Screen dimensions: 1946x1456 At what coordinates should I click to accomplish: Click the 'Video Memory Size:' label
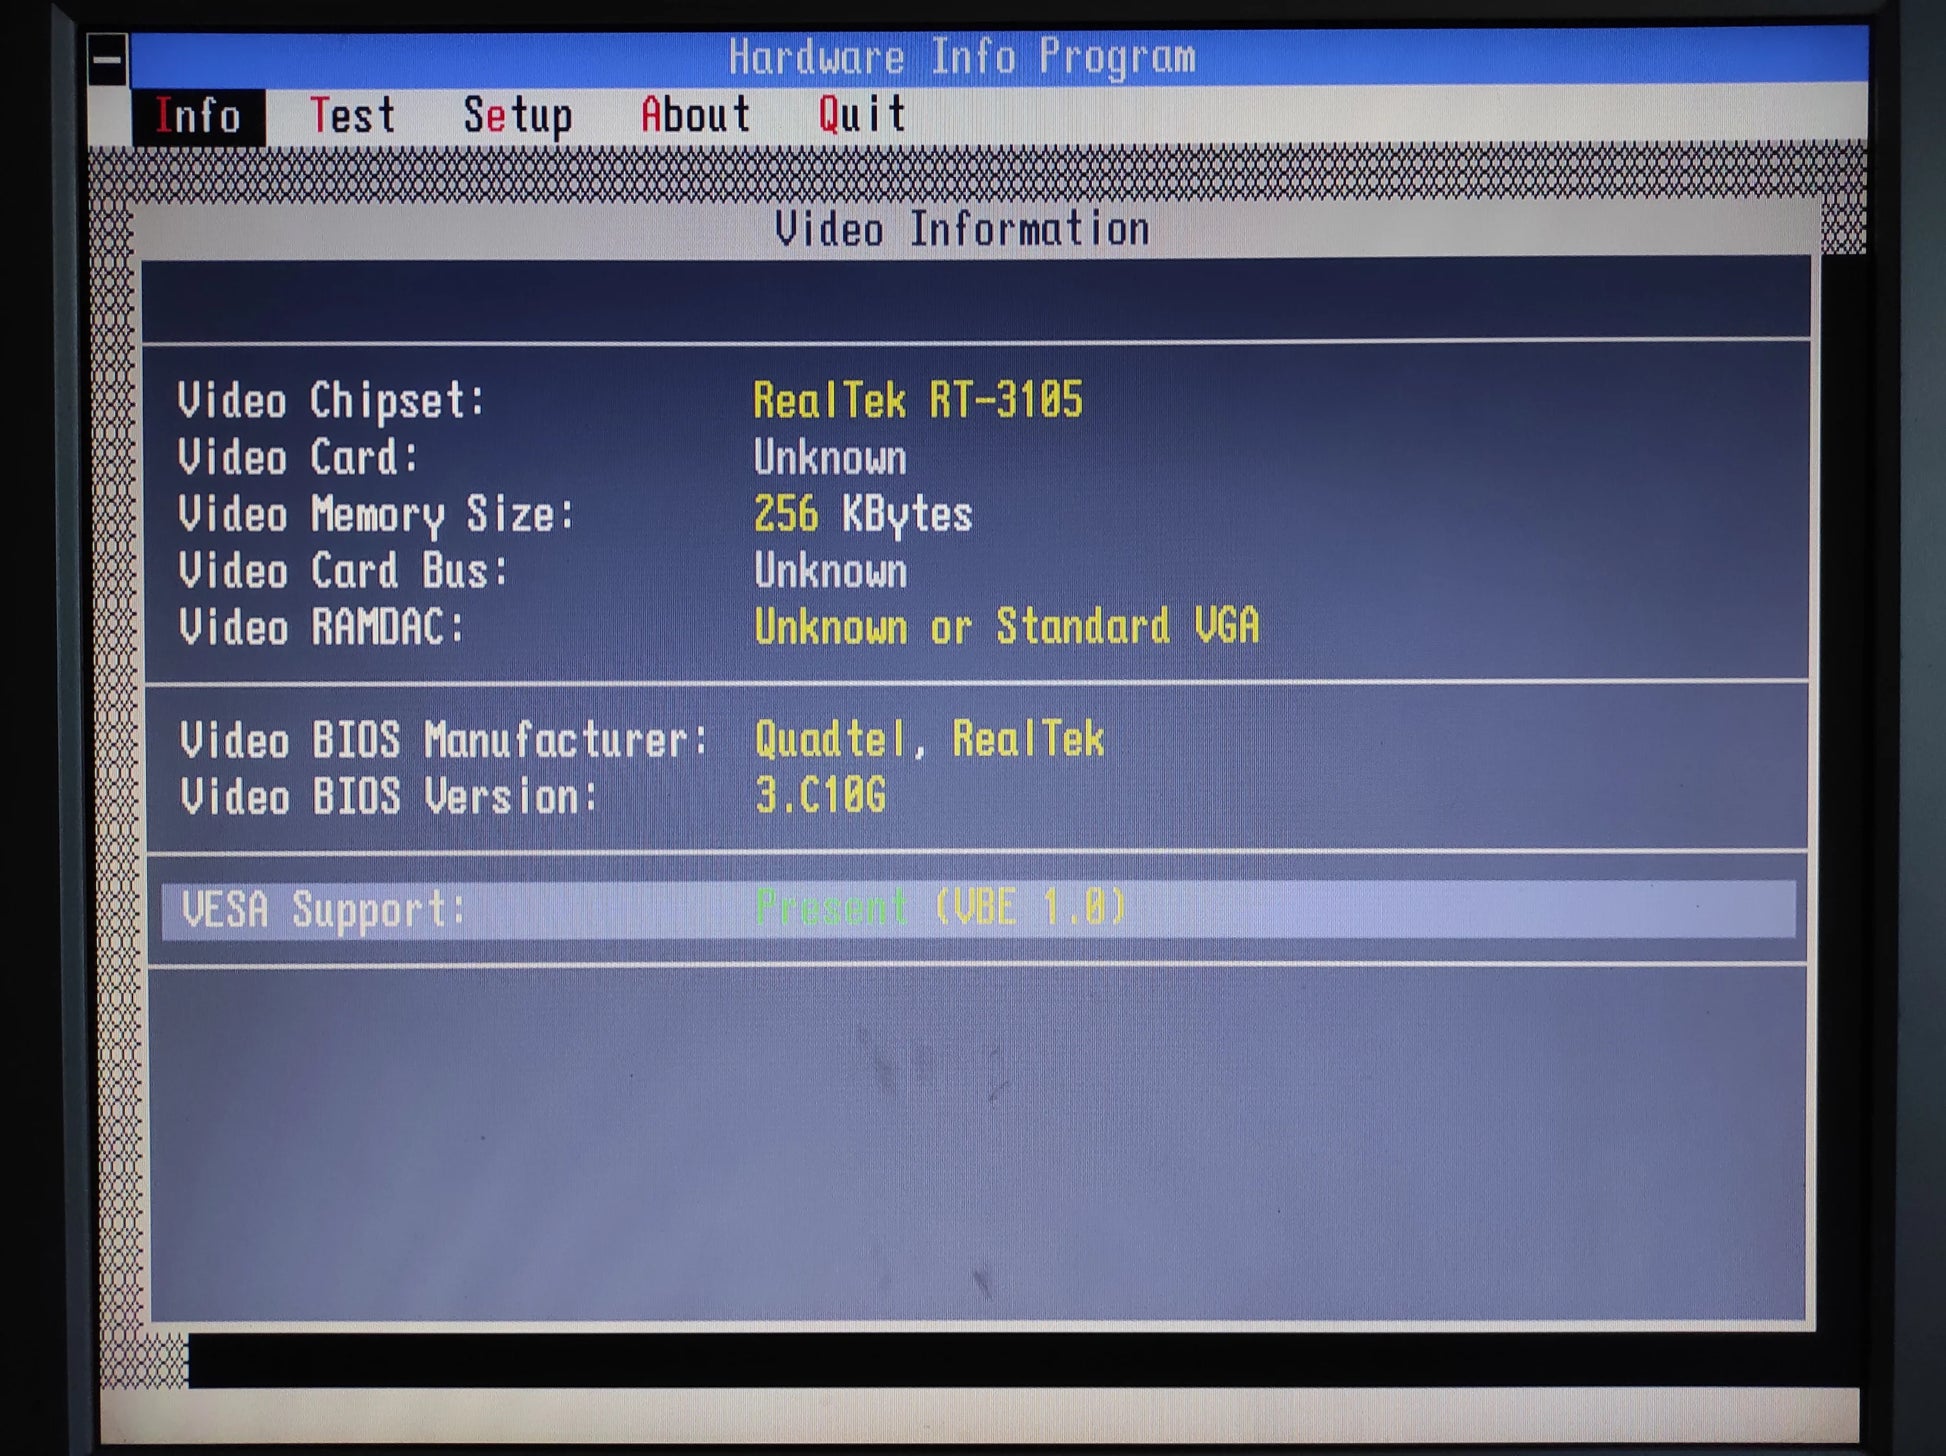pos(376,516)
